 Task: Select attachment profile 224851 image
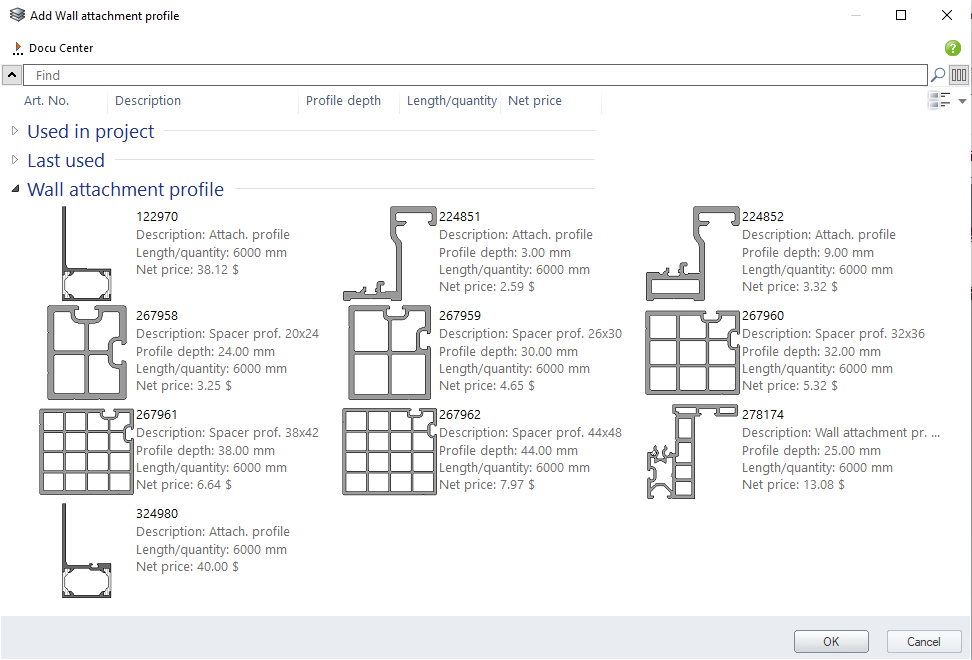pos(389,254)
